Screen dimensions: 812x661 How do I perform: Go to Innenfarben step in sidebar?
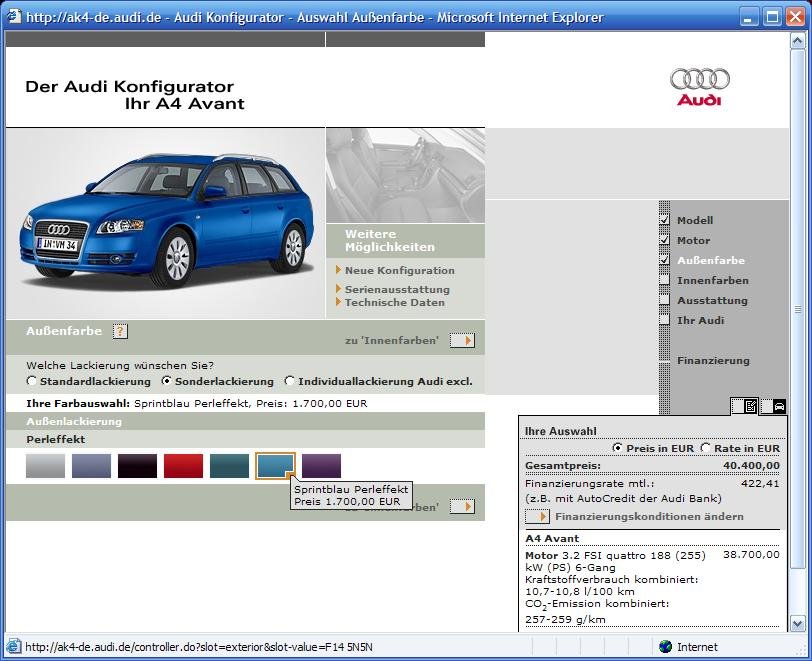coord(712,281)
